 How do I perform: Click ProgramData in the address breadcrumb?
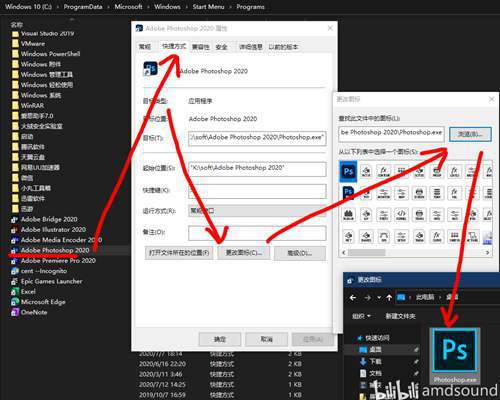click(x=83, y=7)
